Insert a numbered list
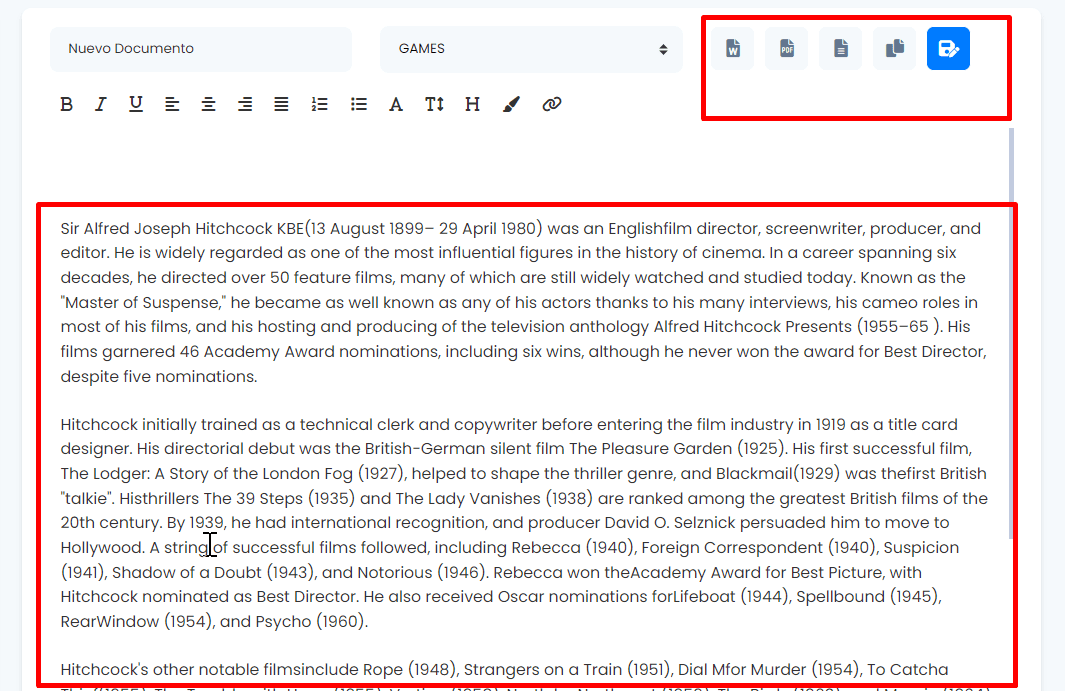 coord(320,104)
